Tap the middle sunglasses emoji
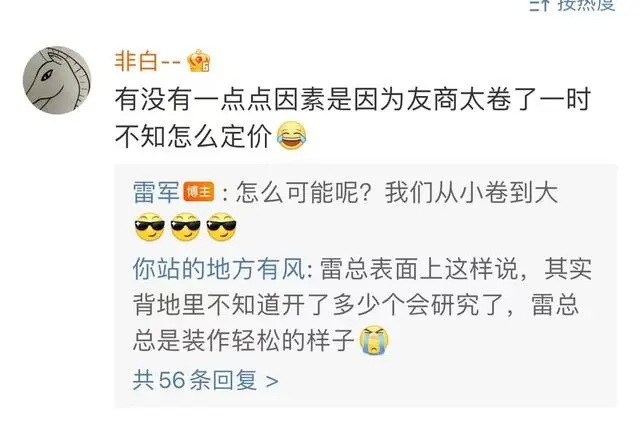The height and width of the screenshot is (421, 640). click(x=186, y=227)
